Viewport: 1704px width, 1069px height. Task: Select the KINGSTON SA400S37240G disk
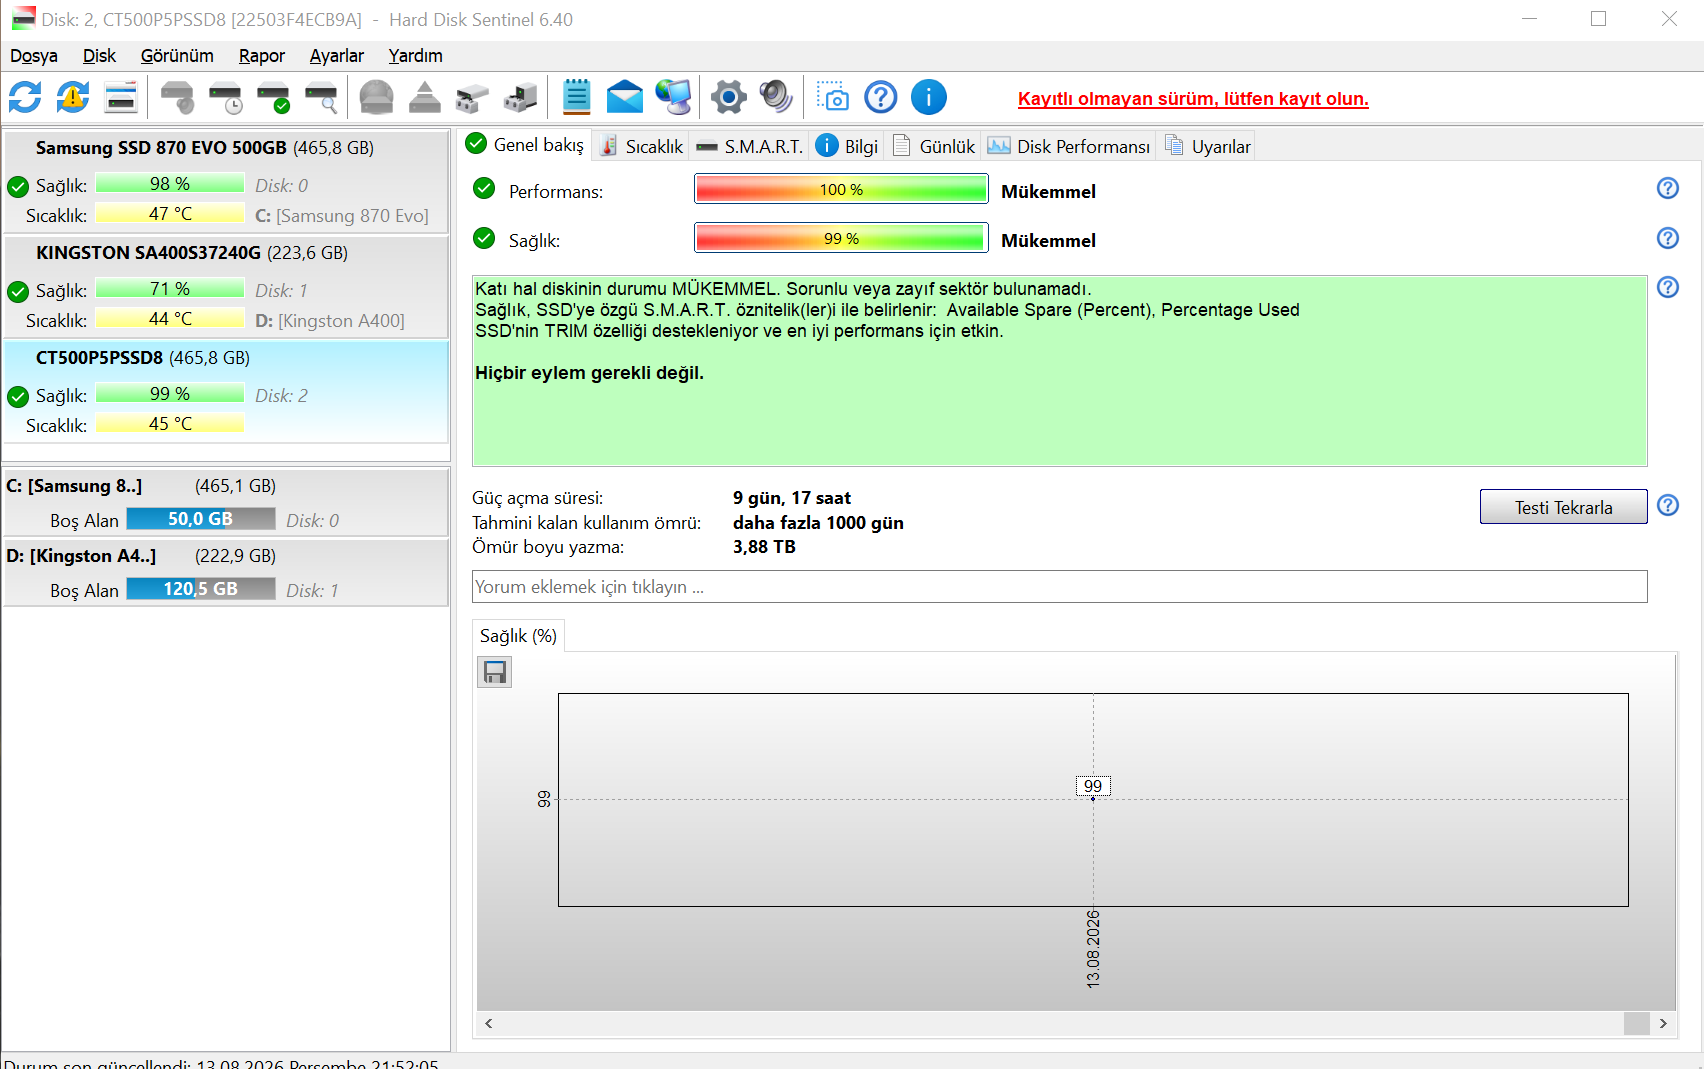(226, 285)
